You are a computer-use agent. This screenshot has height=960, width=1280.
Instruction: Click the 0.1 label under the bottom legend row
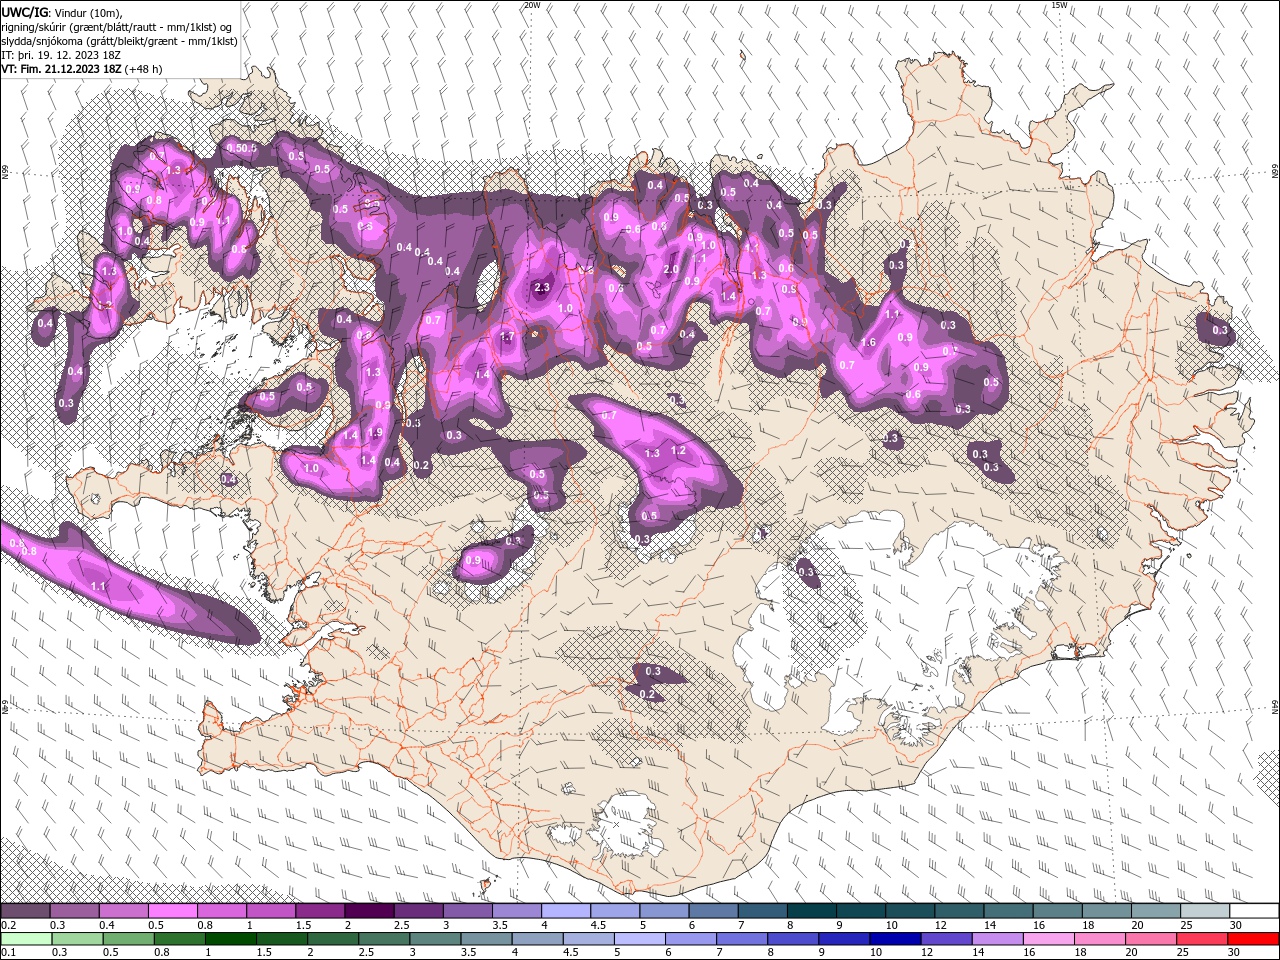tap(8, 952)
